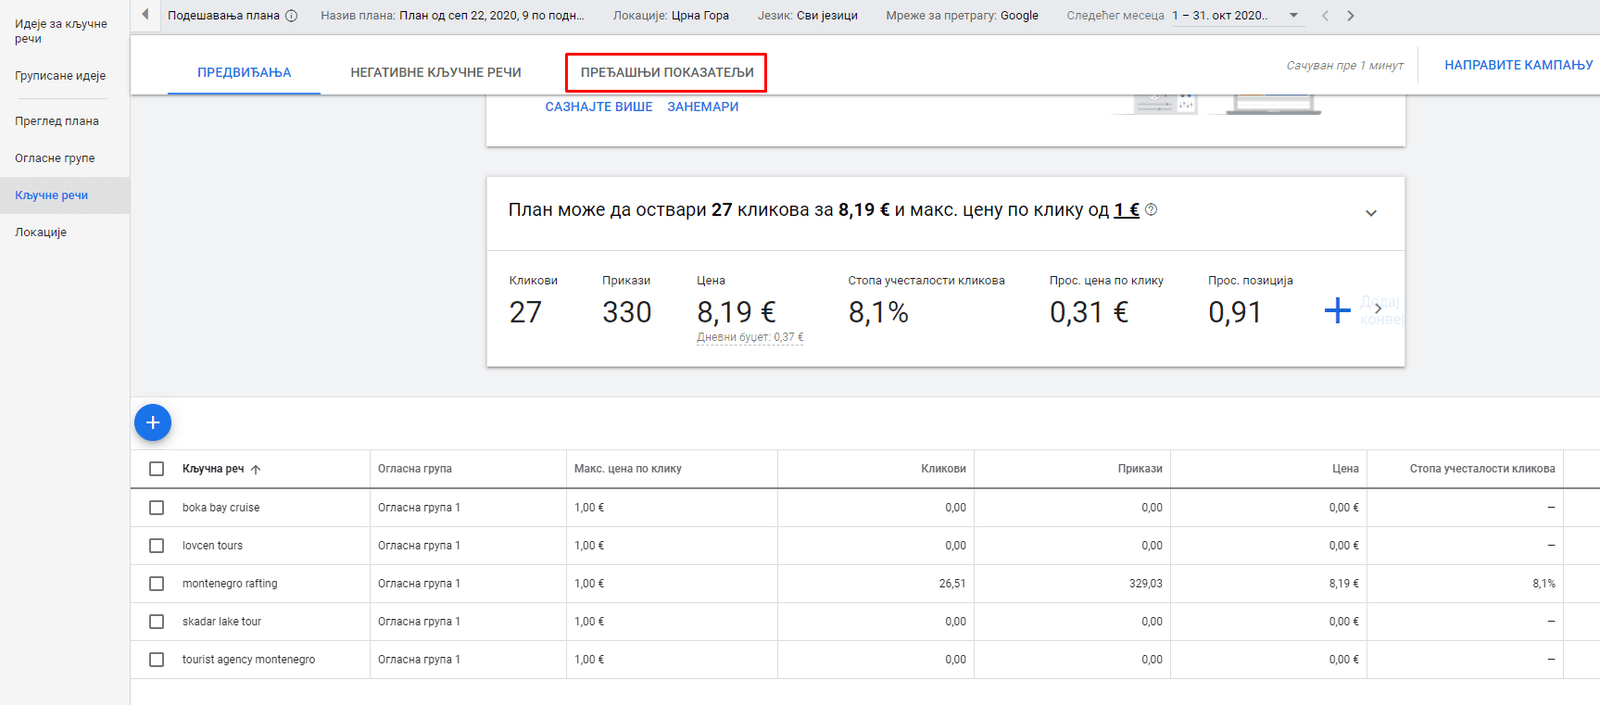
Task: Collapse the plan forecast summary card chevron
Action: (1371, 213)
